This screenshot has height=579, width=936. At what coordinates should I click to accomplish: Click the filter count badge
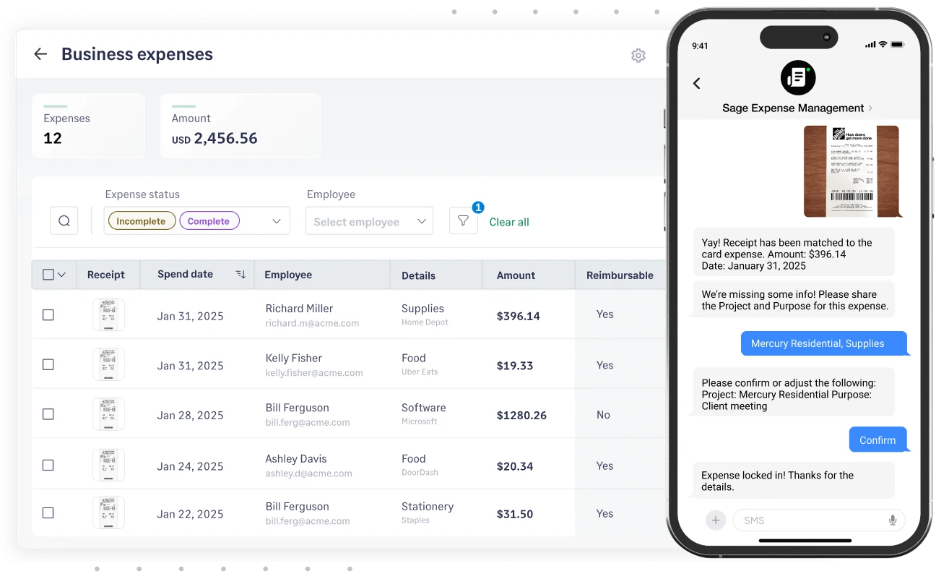(478, 207)
